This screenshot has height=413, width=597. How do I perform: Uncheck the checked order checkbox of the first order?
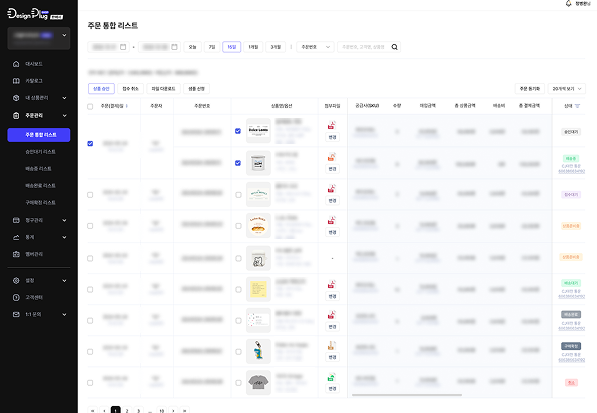point(90,144)
